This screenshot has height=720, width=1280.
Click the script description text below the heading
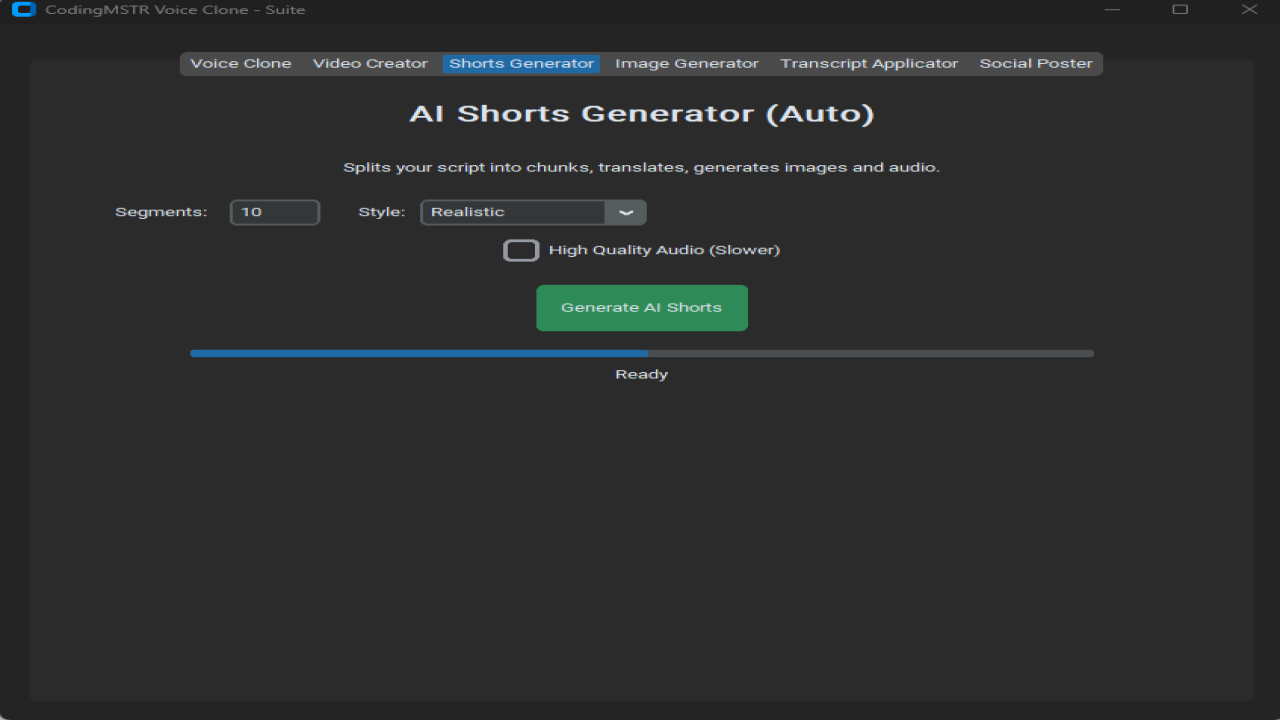642,167
